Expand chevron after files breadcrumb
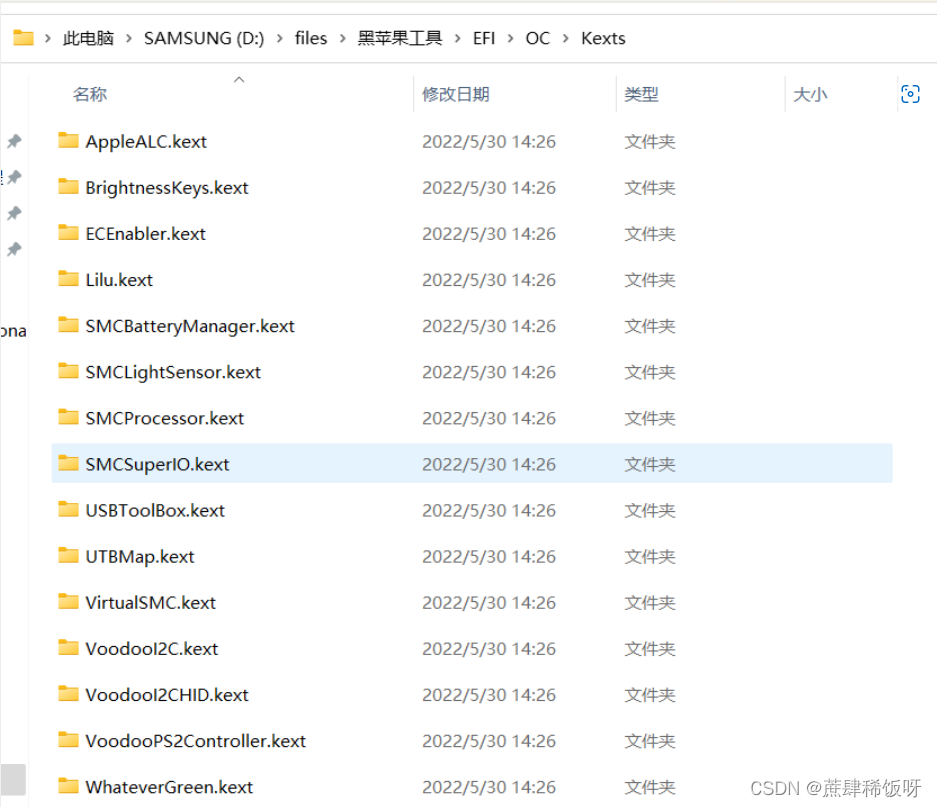This screenshot has width=937, height=807. click(x=342, y=38)
